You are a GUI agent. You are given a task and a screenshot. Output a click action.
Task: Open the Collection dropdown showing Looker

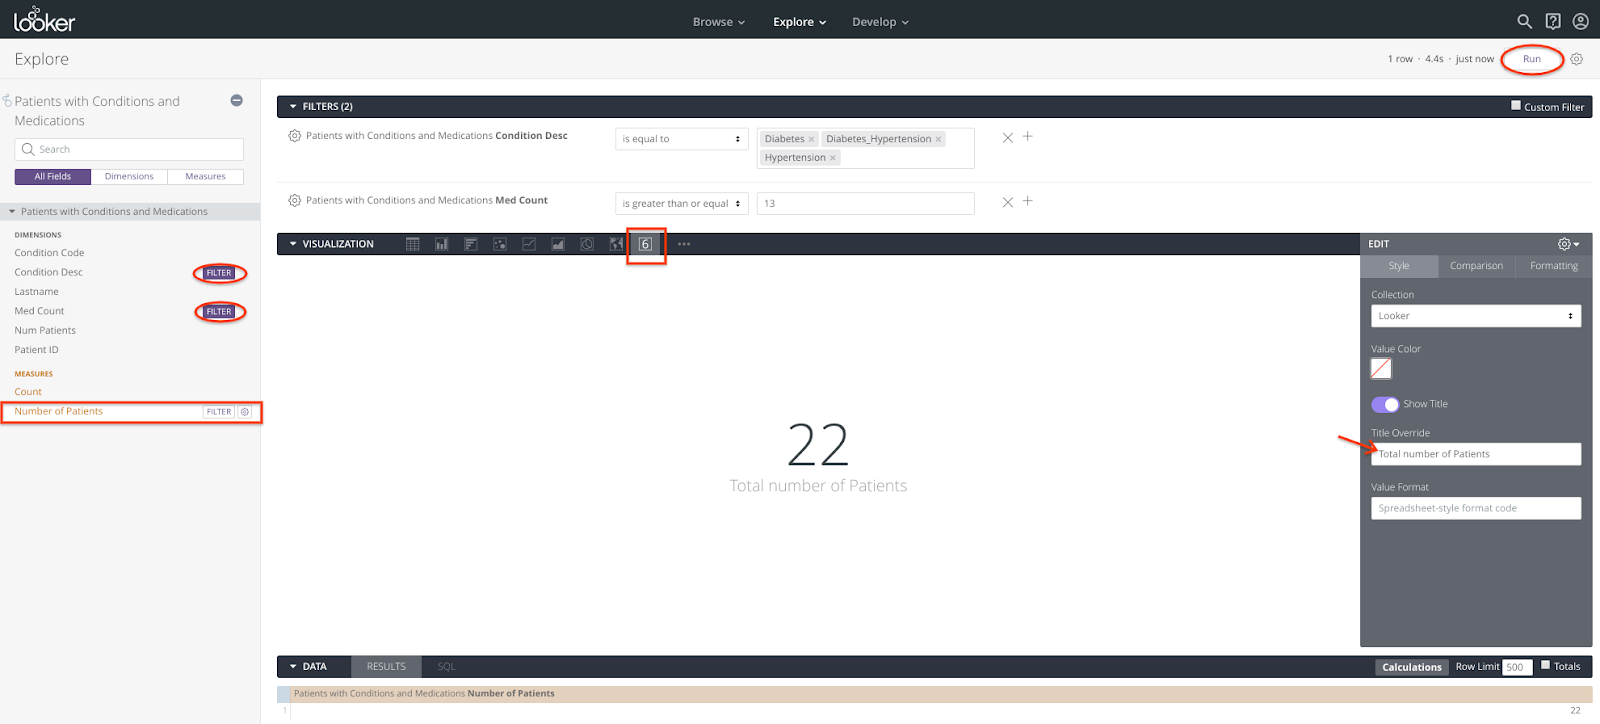point(1475,316)
